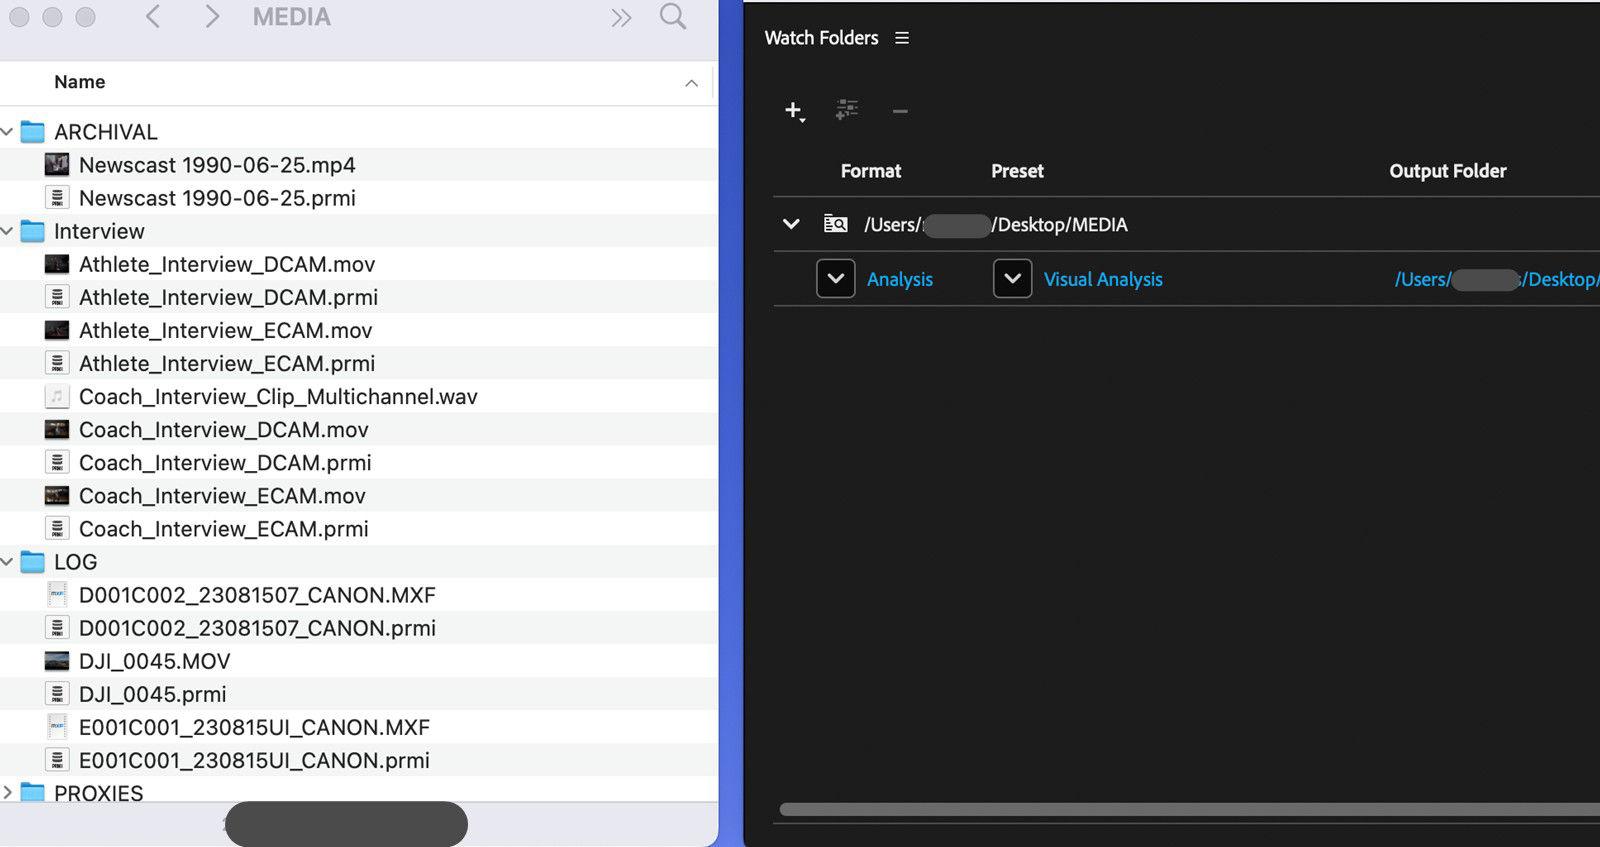Collapse the ARCHIVAL folder

pos(7,132)
